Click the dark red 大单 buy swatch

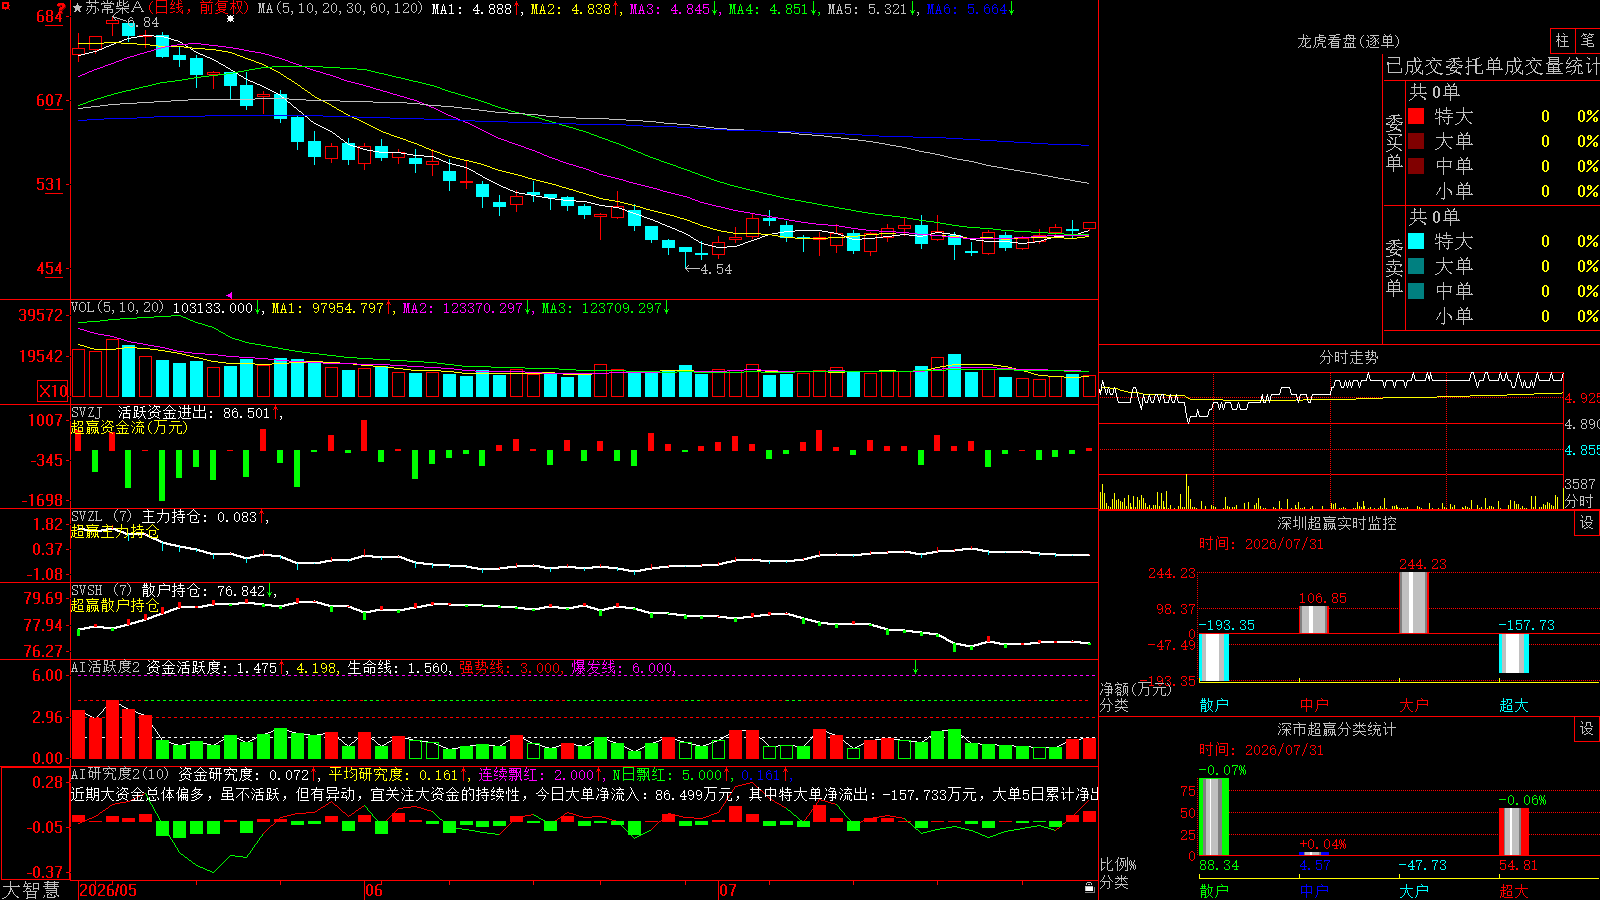(x=1416, y=141)
